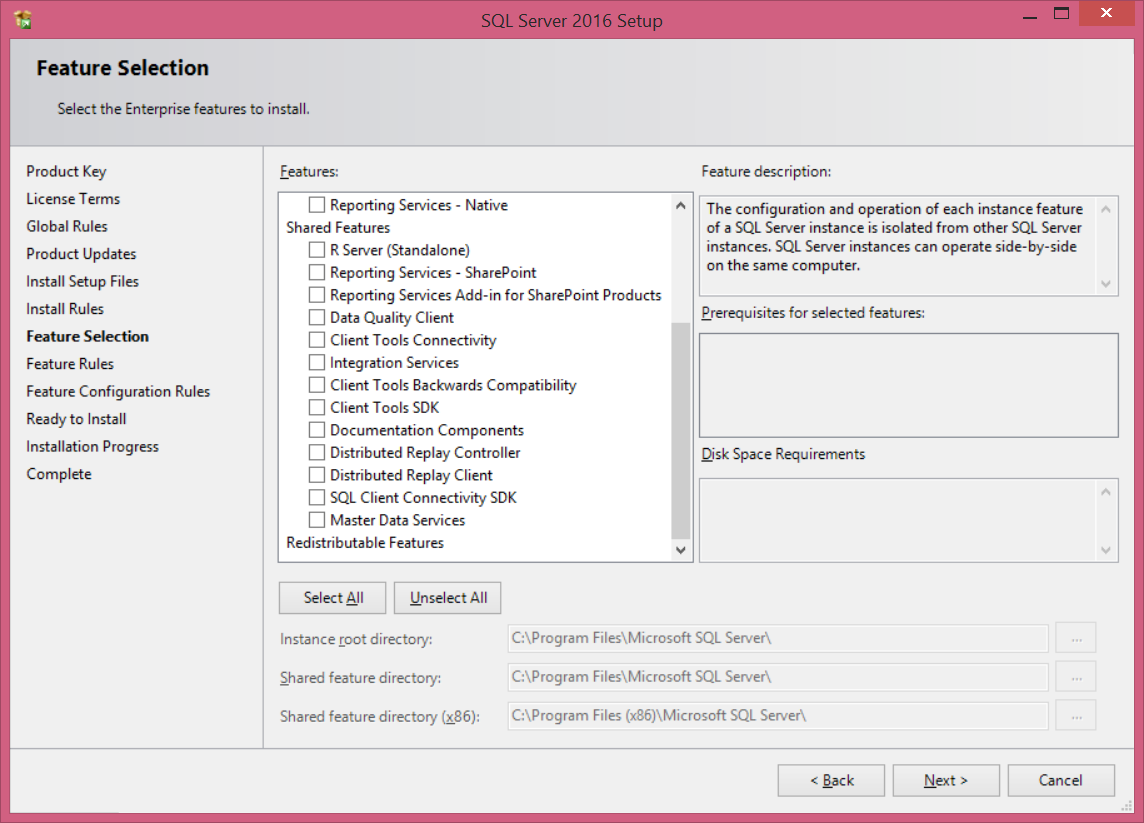Select the Installation Progress step
This screenshot has height=823, width=1144.
pyautogui.click(x=93, y=447)
